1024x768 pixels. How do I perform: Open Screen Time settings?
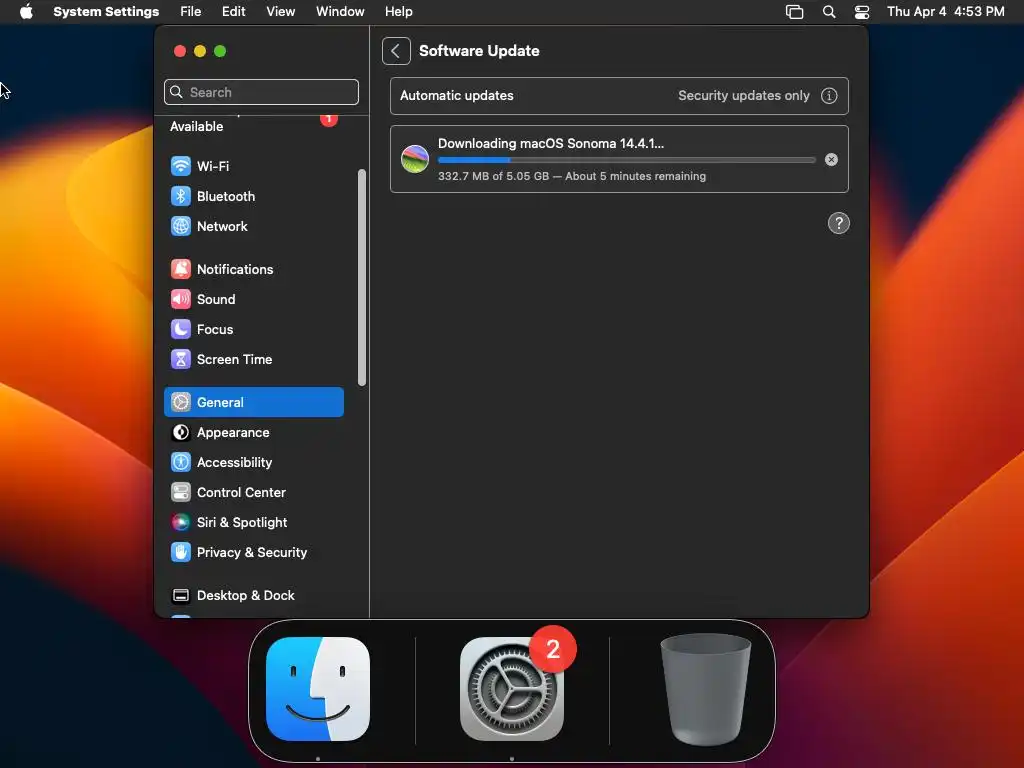tap(253, 359)
